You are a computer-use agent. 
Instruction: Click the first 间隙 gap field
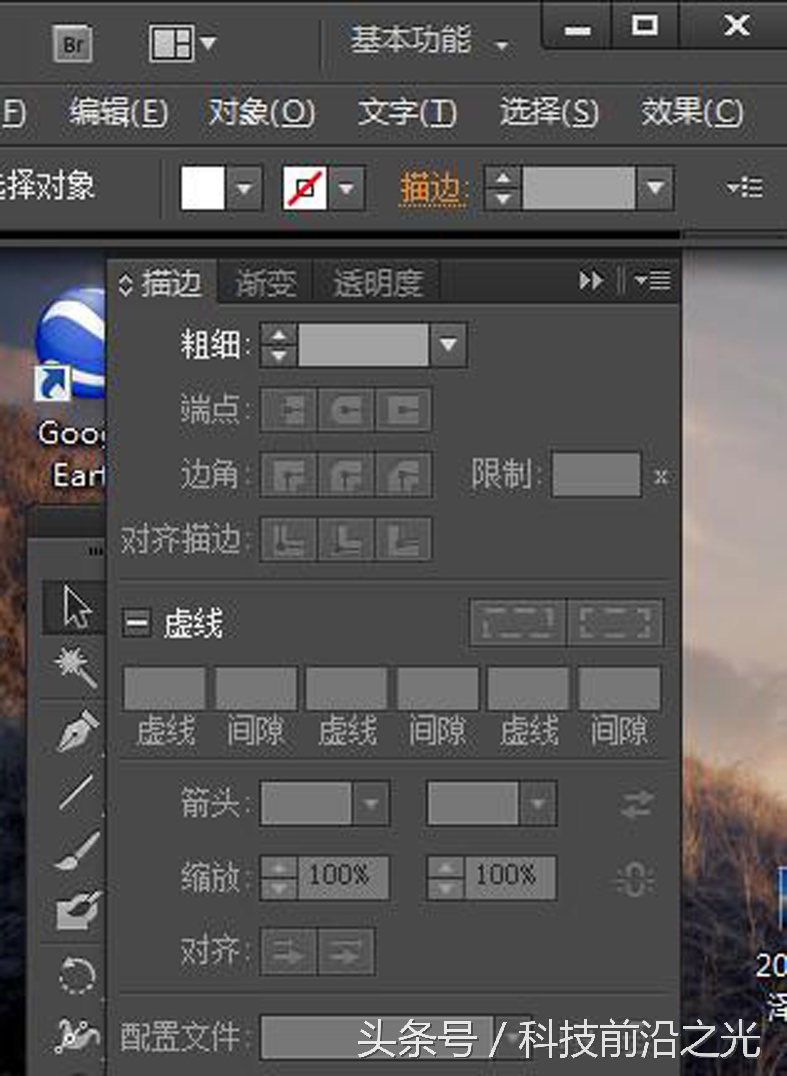[x=256, y=688]
